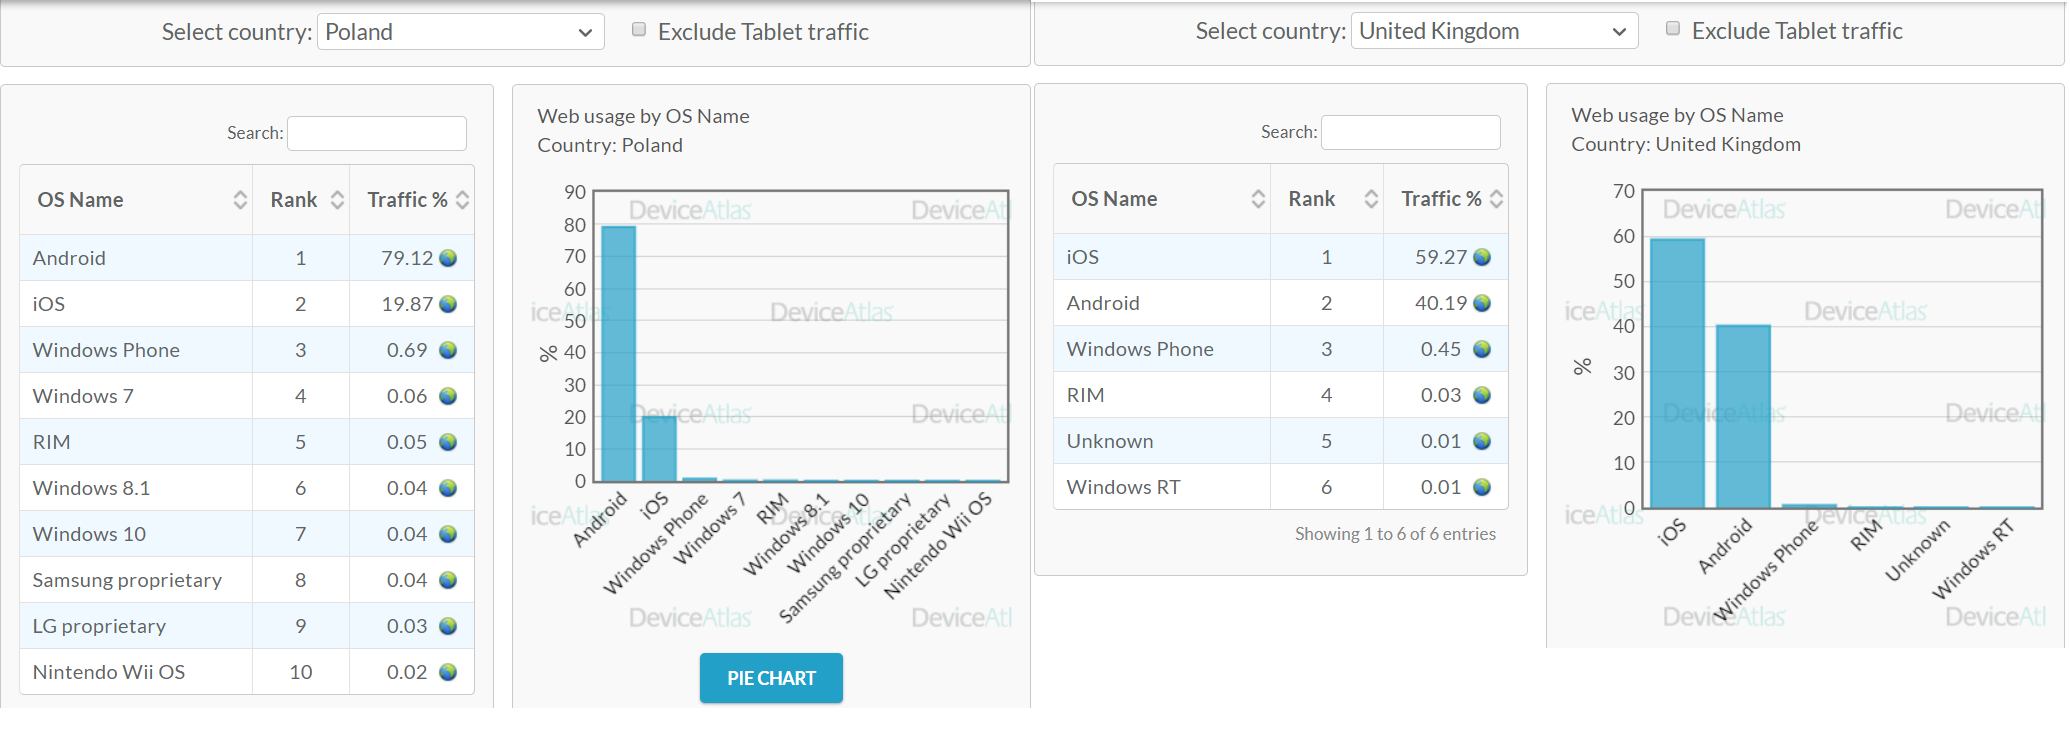Focus the United Kingdom table search field

click(x=1410, y=132)
